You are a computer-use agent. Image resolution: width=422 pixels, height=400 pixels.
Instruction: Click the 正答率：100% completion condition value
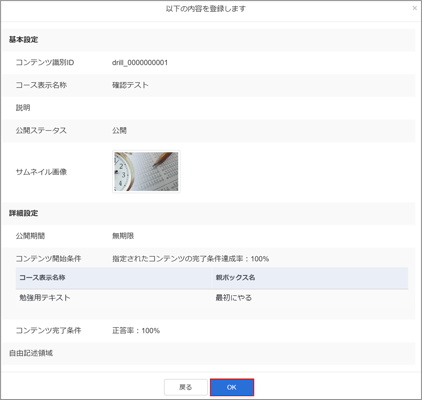(x=136, y=331)
